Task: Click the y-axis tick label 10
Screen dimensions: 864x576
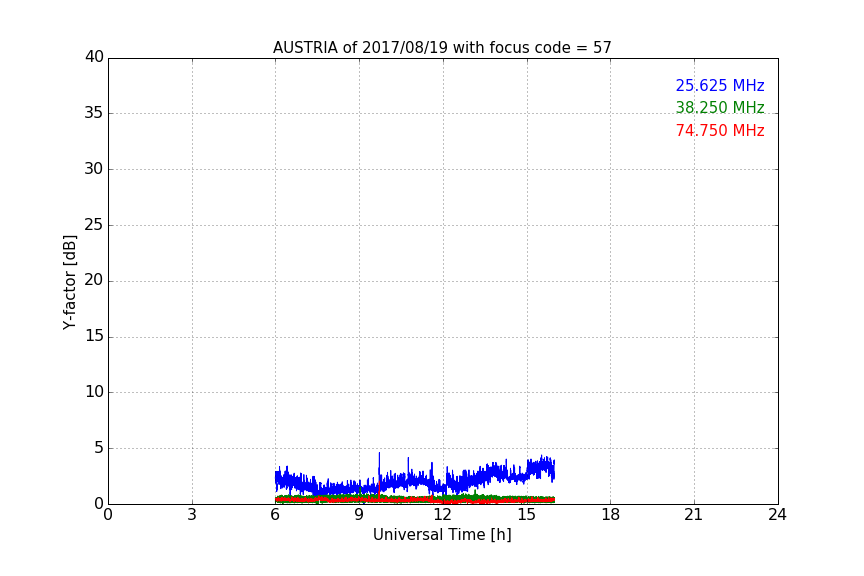Action: 94,392
